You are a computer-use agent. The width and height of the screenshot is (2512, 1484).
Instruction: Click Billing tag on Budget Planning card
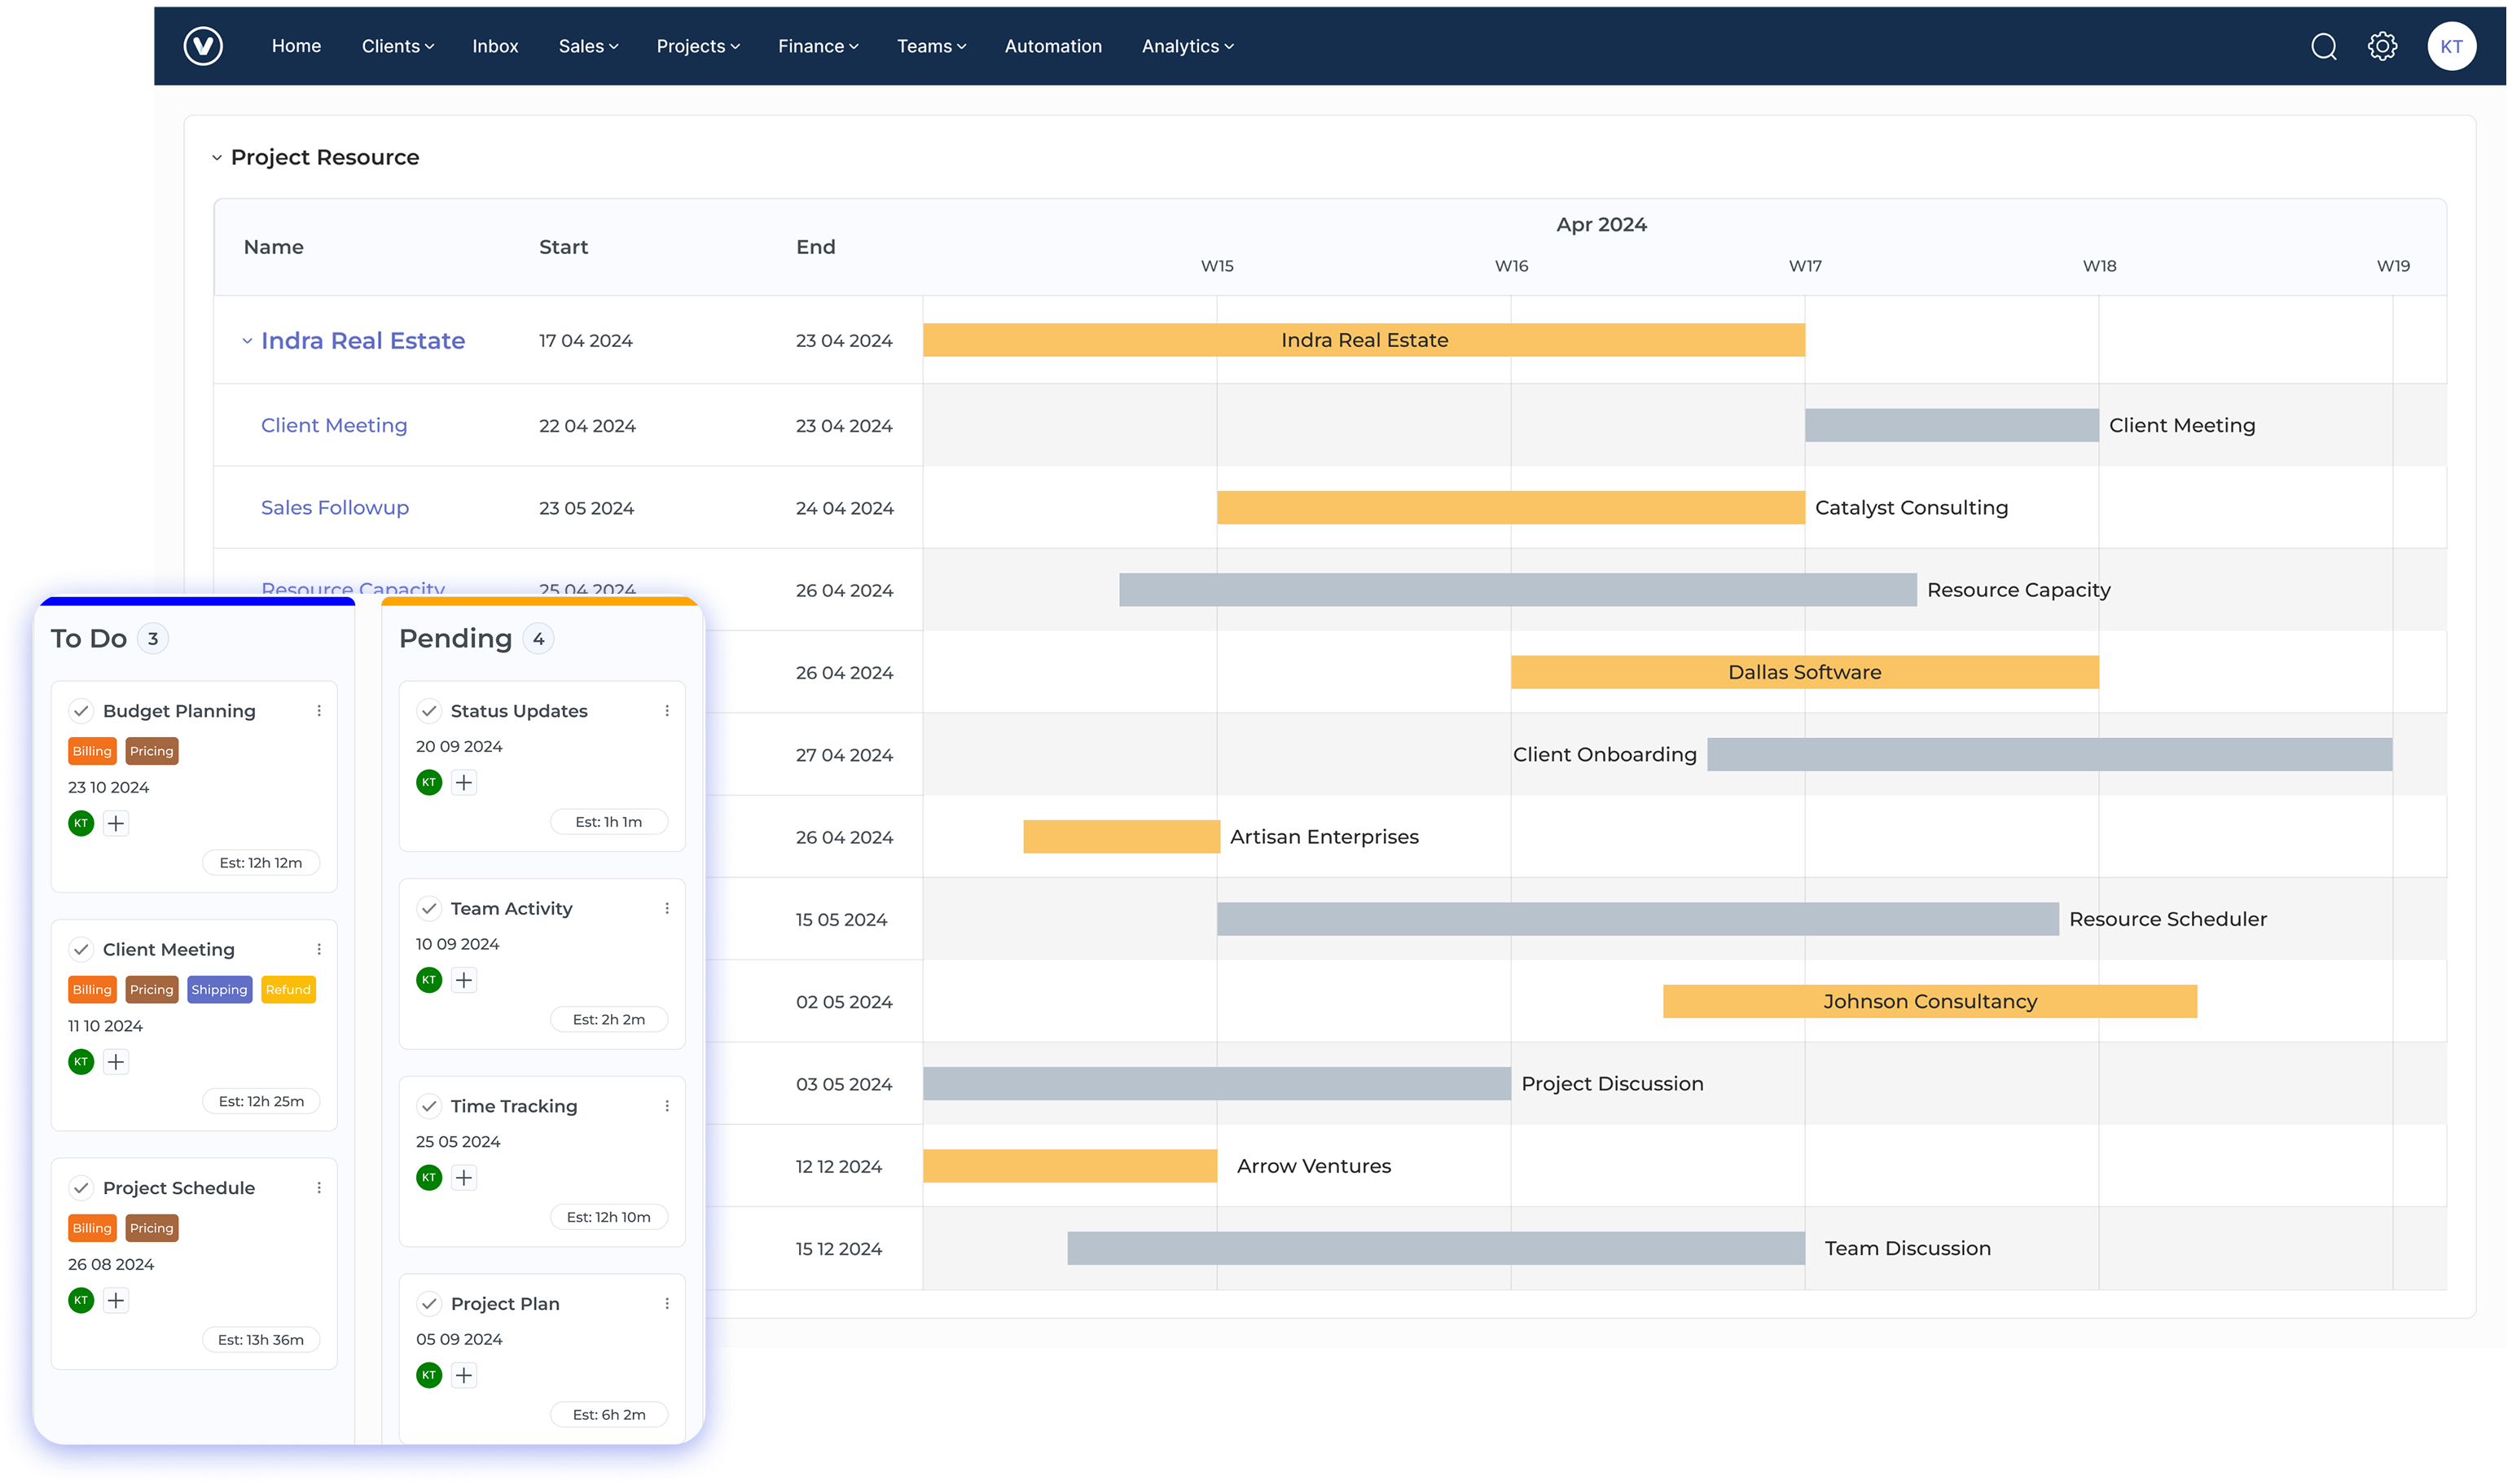[x=92, y=752]
